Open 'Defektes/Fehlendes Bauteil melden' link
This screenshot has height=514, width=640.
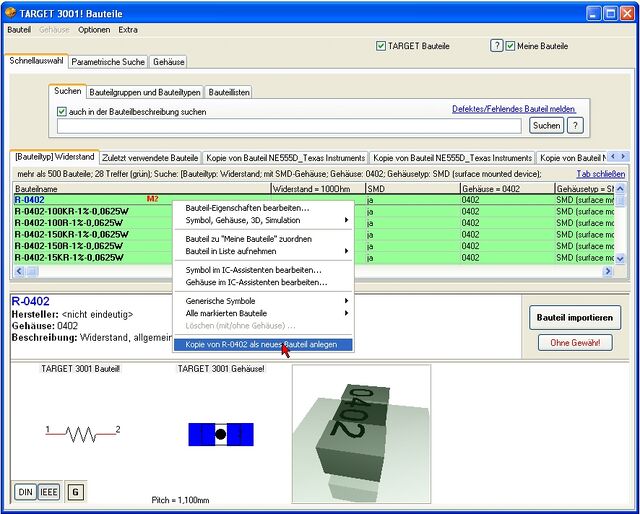(513, 109)
